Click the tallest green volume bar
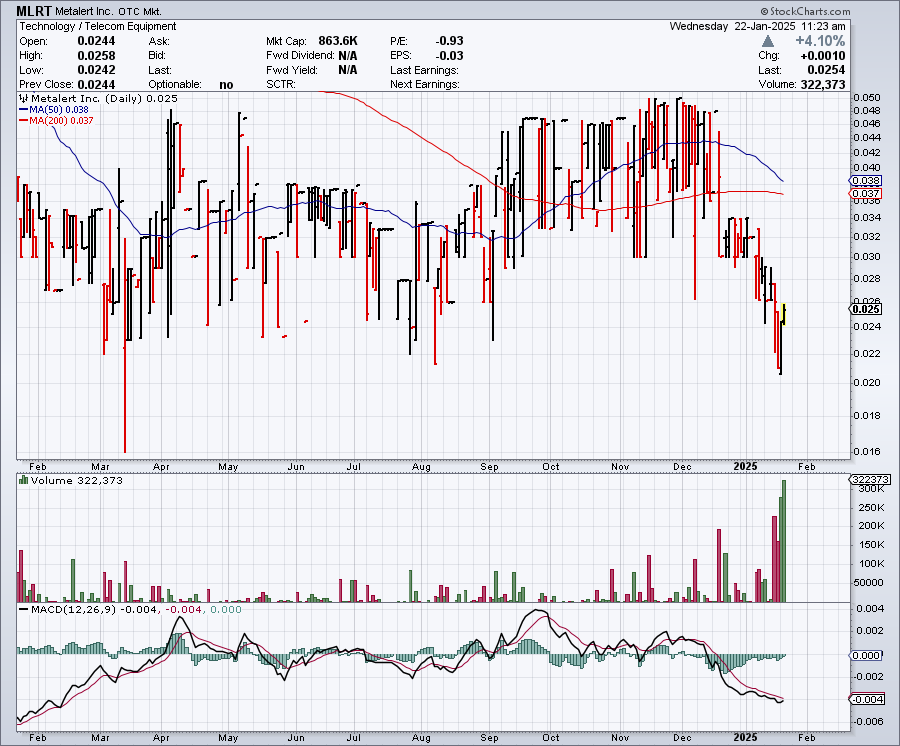Screen dimensions: 900x746 tap(784, 541)
